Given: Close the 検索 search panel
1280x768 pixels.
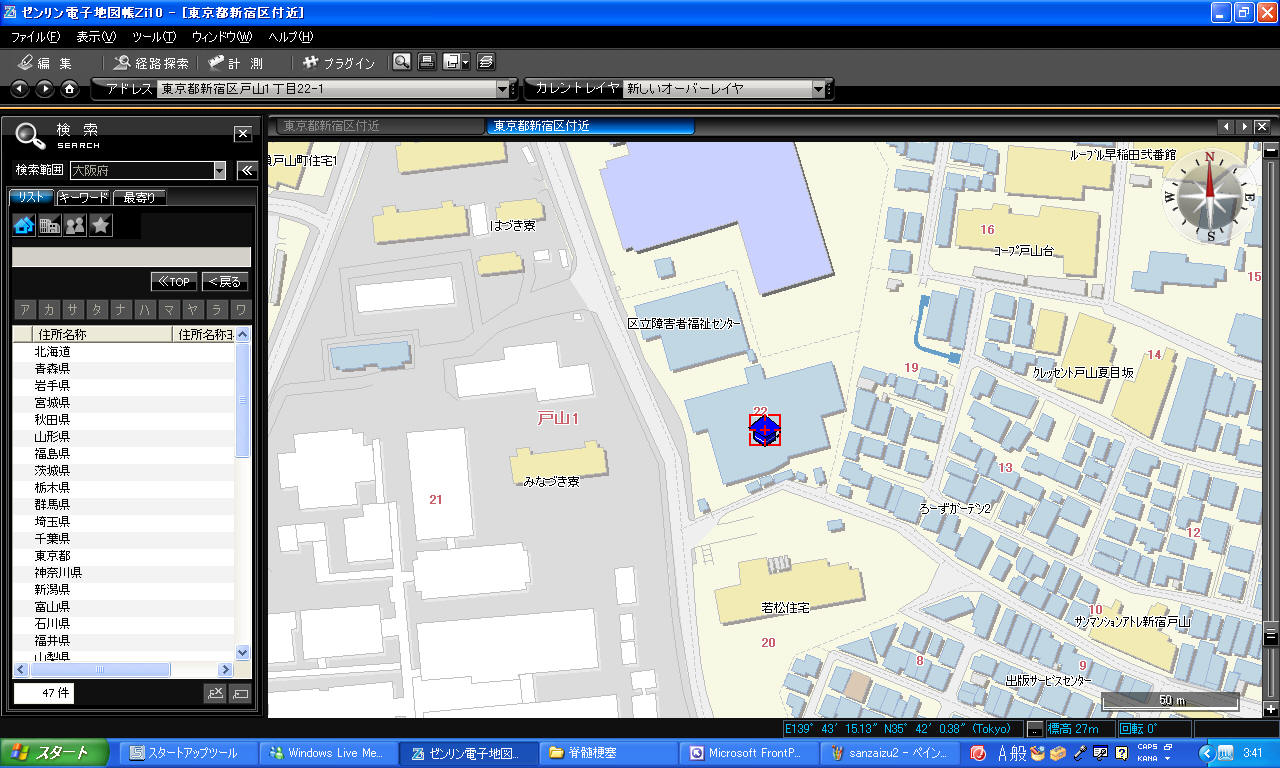Looking at the screenshot, I should point(242,134).
